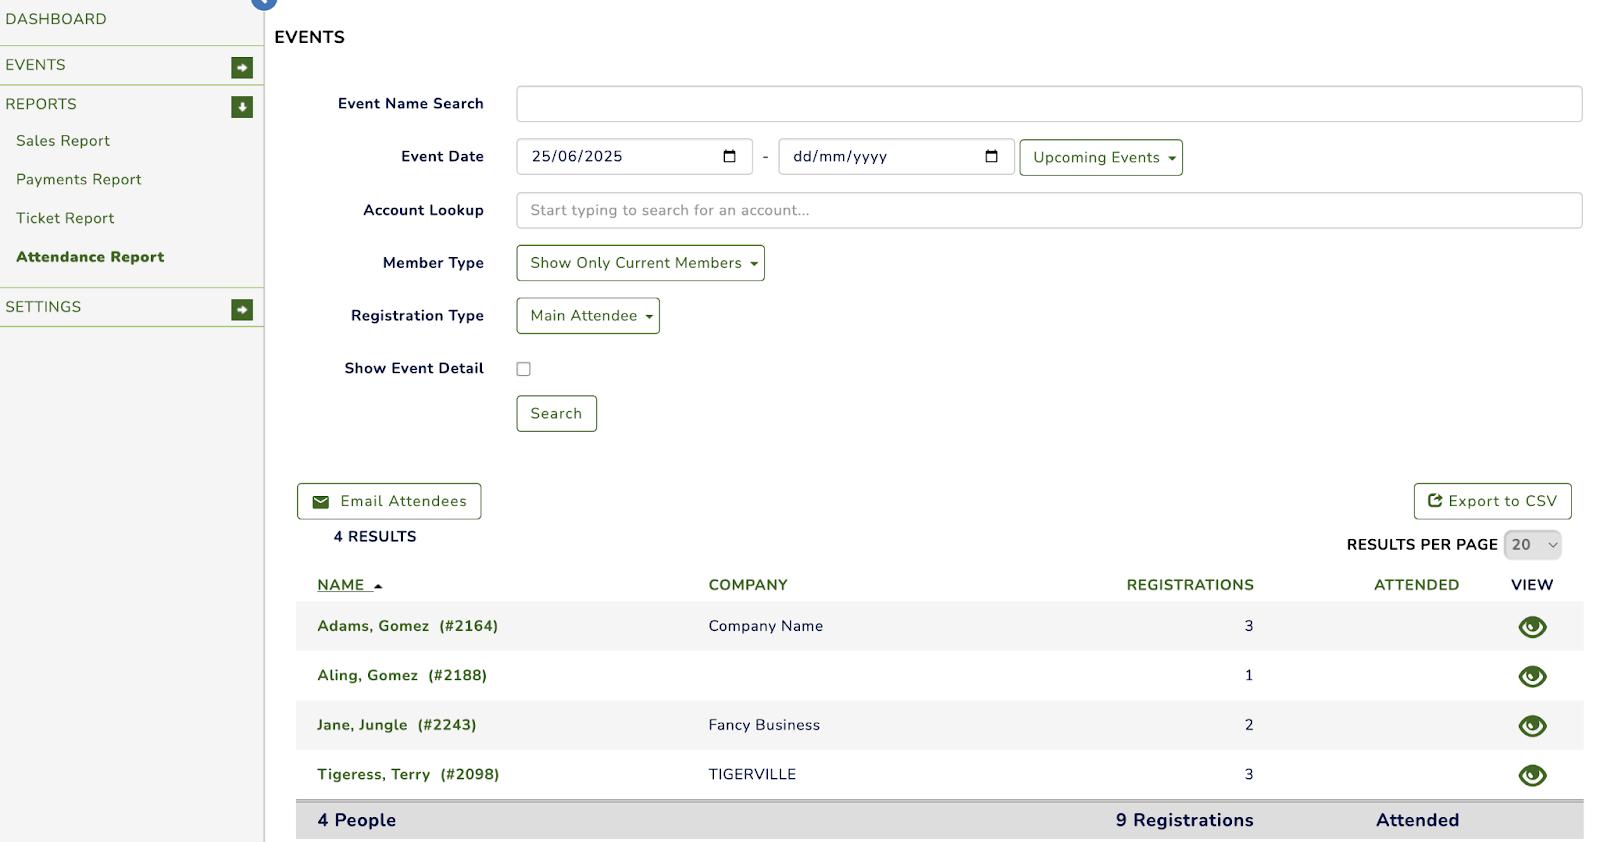Open the Member Type dropdown
Screen dimensions: 1600x842
coord(640,263)
